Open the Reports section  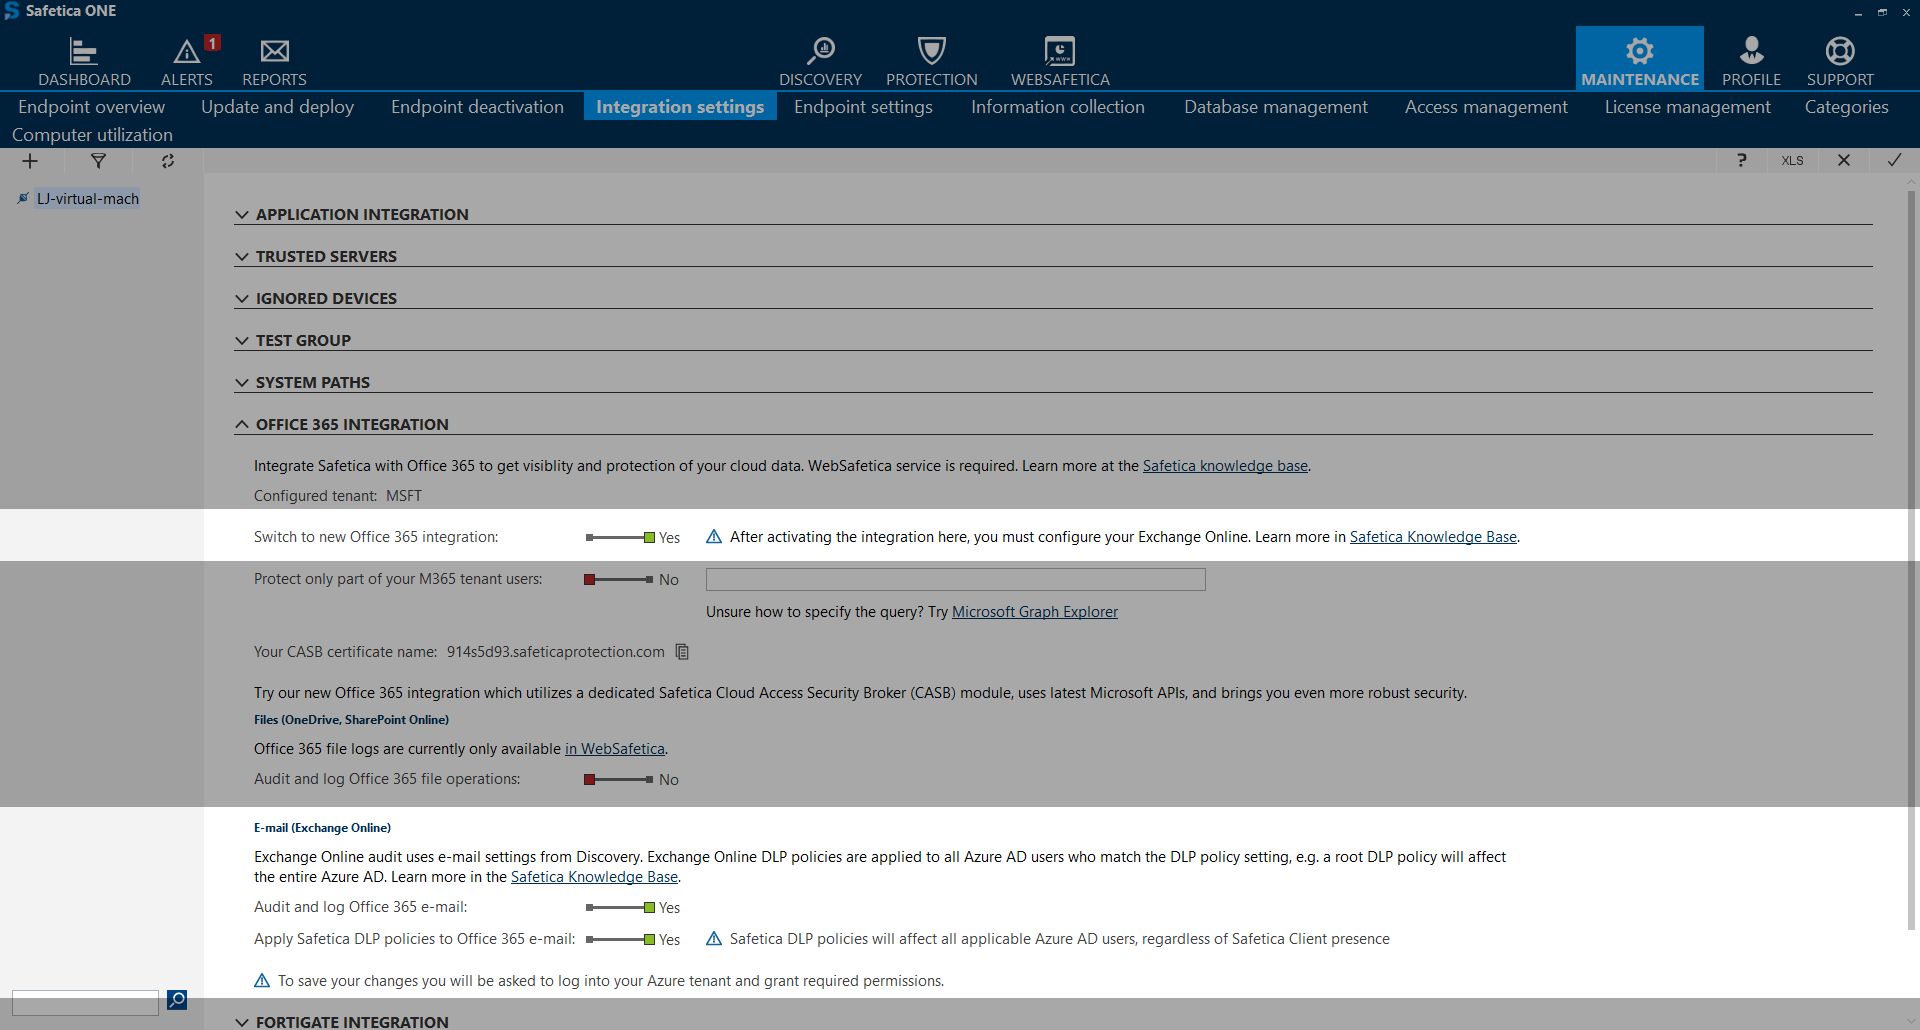pos(274,60)
